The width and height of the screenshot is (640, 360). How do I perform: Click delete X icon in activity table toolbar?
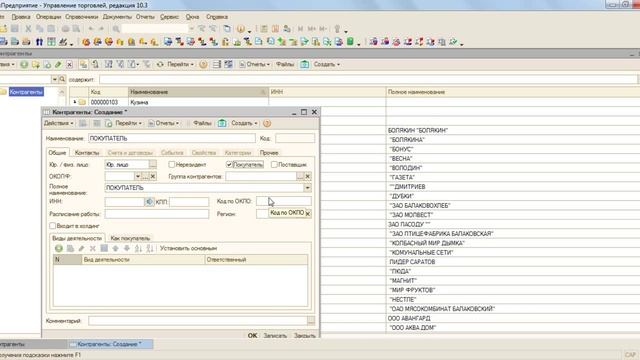93,248
